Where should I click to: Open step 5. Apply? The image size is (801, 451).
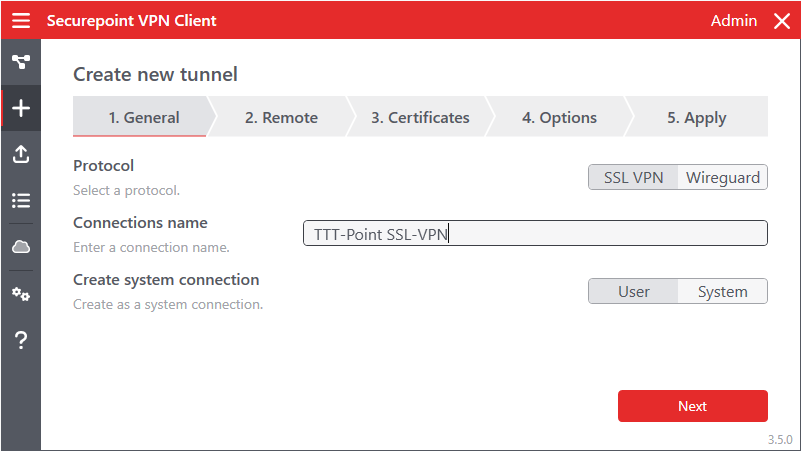coord(696,118)
